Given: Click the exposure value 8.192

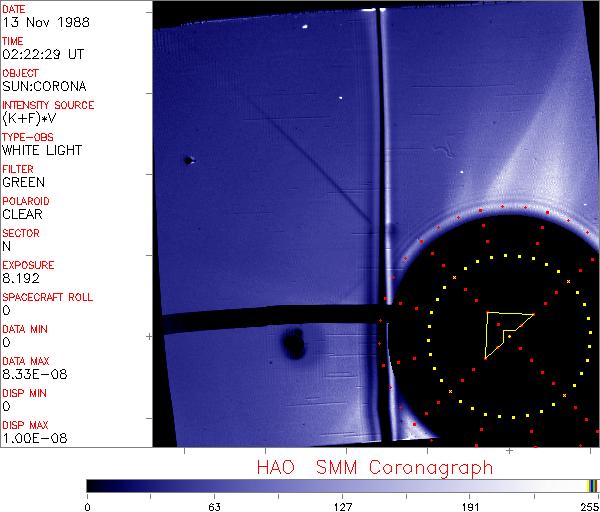Looking at the screenshot, I should [x=21, y=278].
